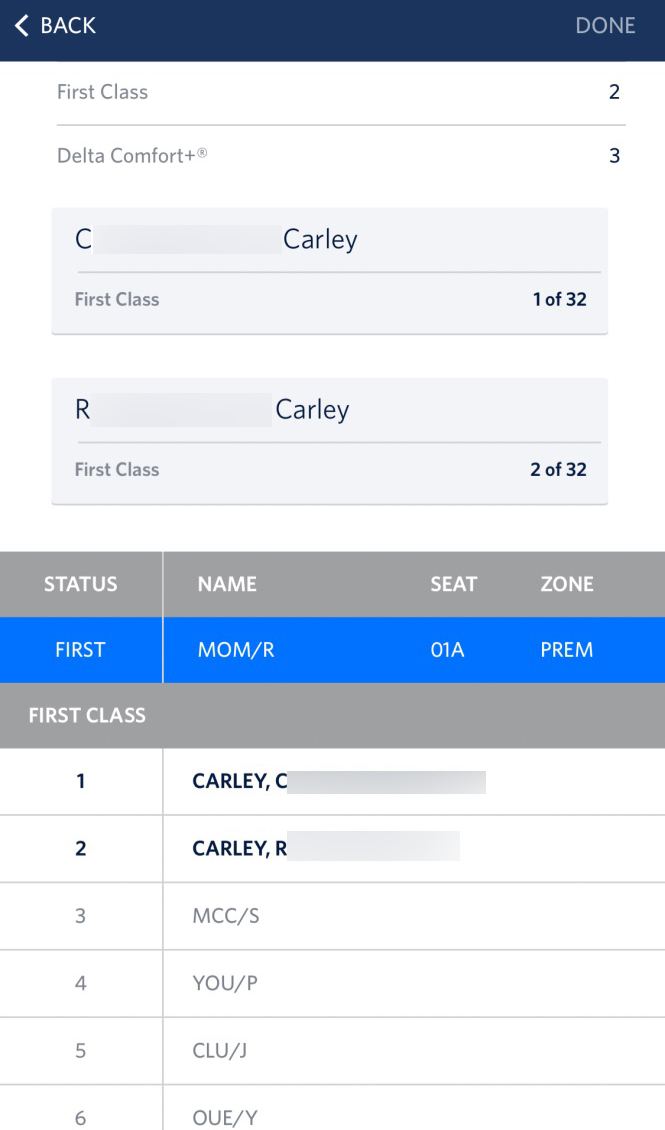Sort by the STATUS column header
The height and width of the screenshot is (1130, 665).
(x=80, y=584)
